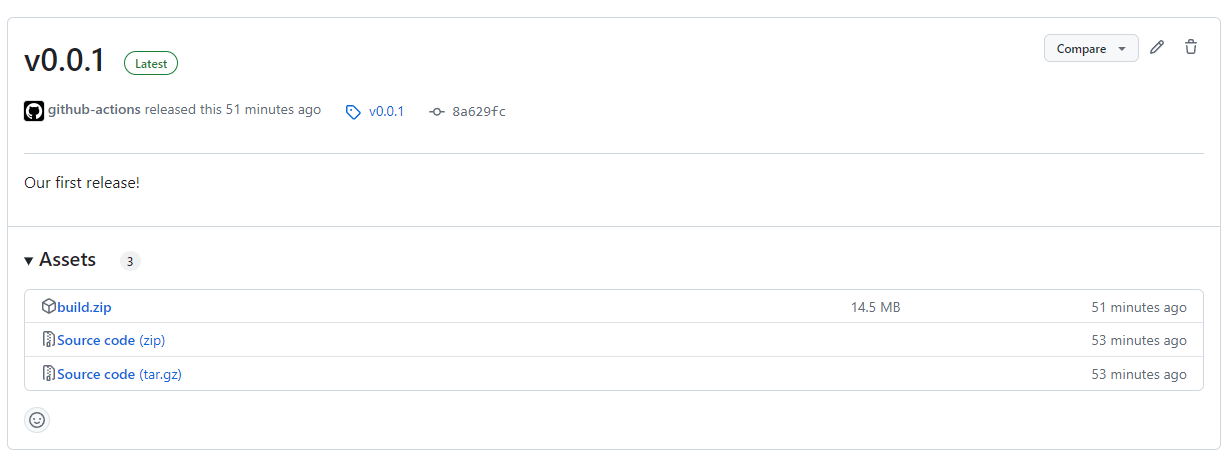Screen dimensions: 1232x458
Task: Click the pencil edit release icon
Action: [x=1157, y=47]
